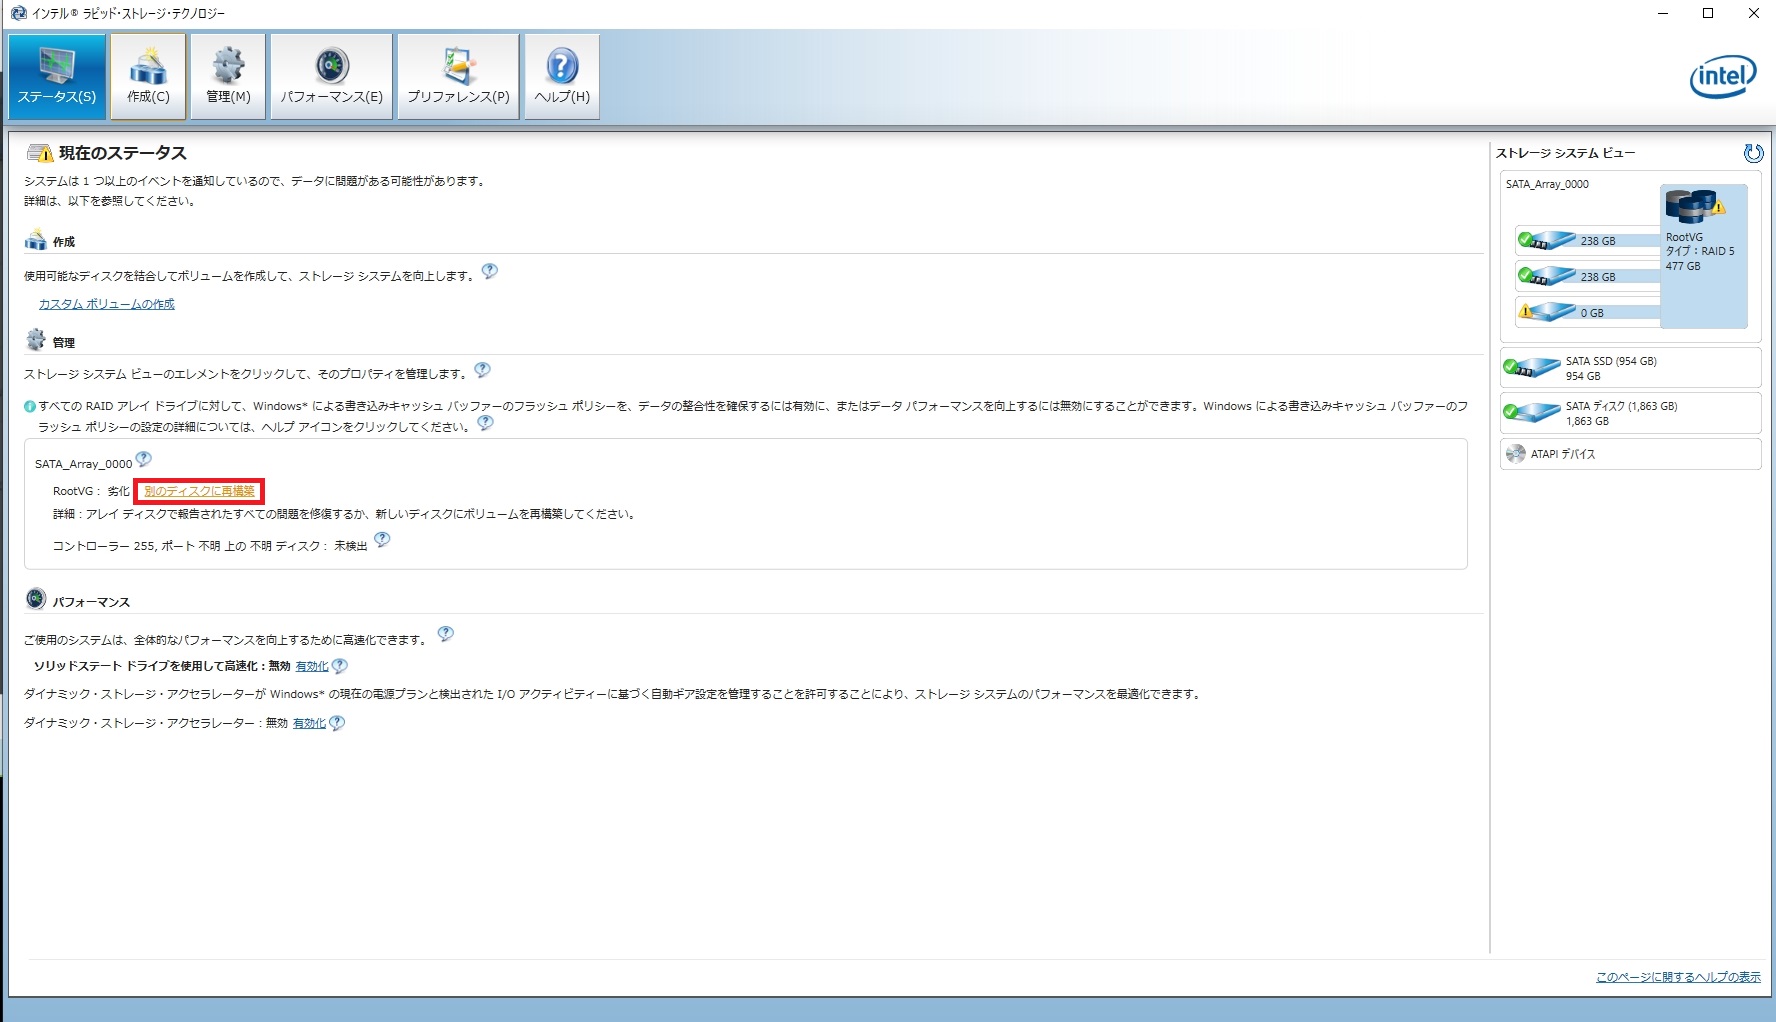Click help icon beside Dynamic Storage Accelerator 有効化
The width and height of the screenshot is (1776, 1022).
coord(337,723)
